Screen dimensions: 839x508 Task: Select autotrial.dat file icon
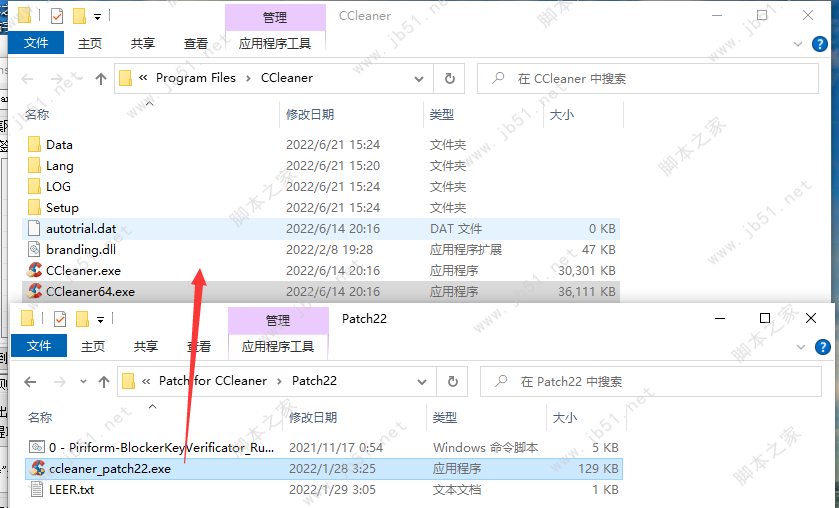point(34,229)
